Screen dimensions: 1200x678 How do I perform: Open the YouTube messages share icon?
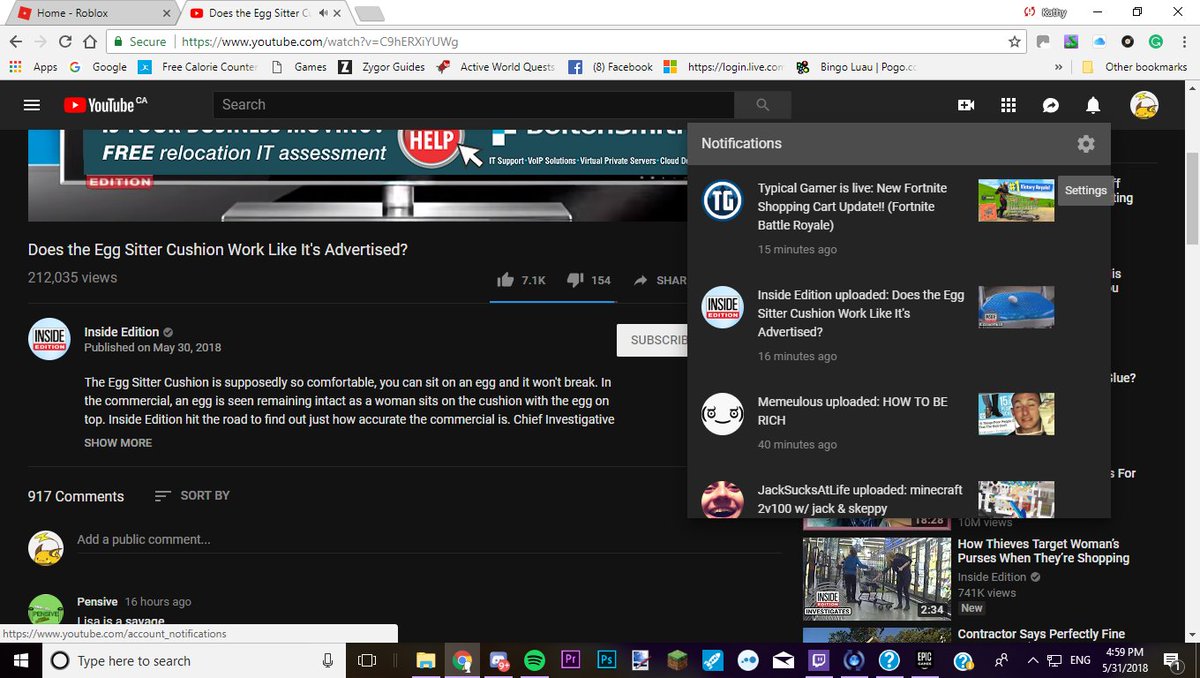click(1051, 105)
